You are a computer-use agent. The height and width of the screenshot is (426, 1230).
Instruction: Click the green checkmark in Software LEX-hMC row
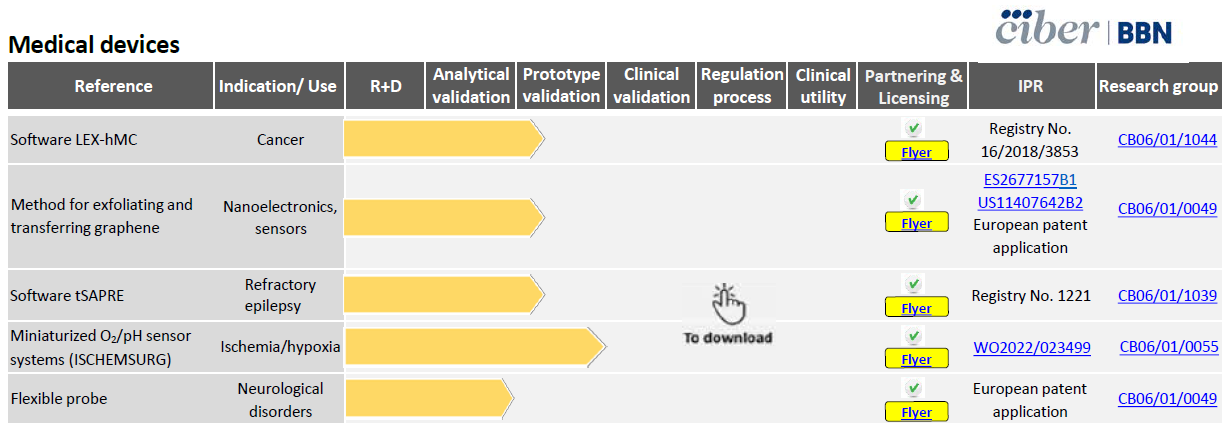[x=914, y=128]
